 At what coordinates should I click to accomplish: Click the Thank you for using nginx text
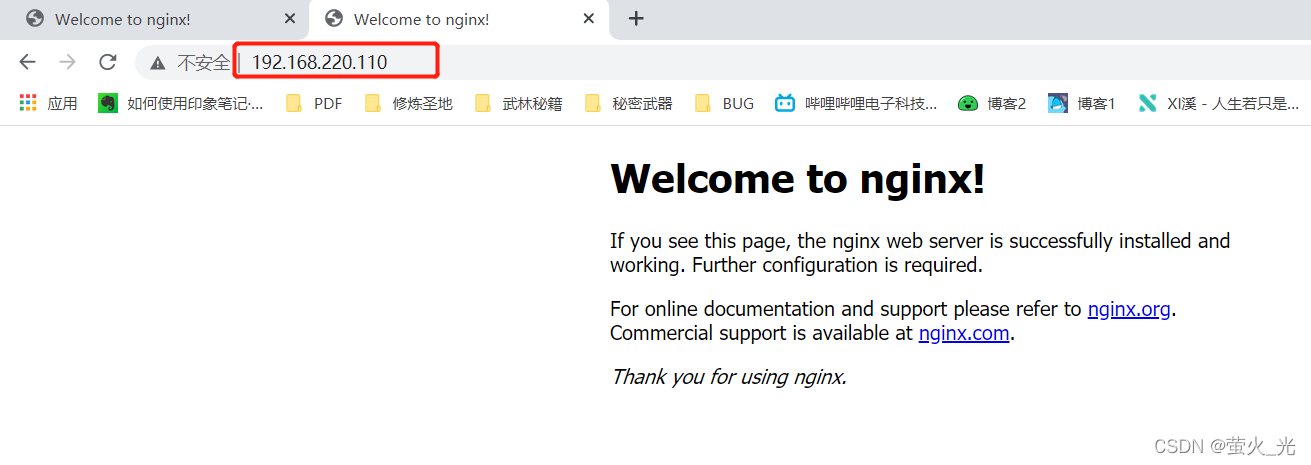729,377
